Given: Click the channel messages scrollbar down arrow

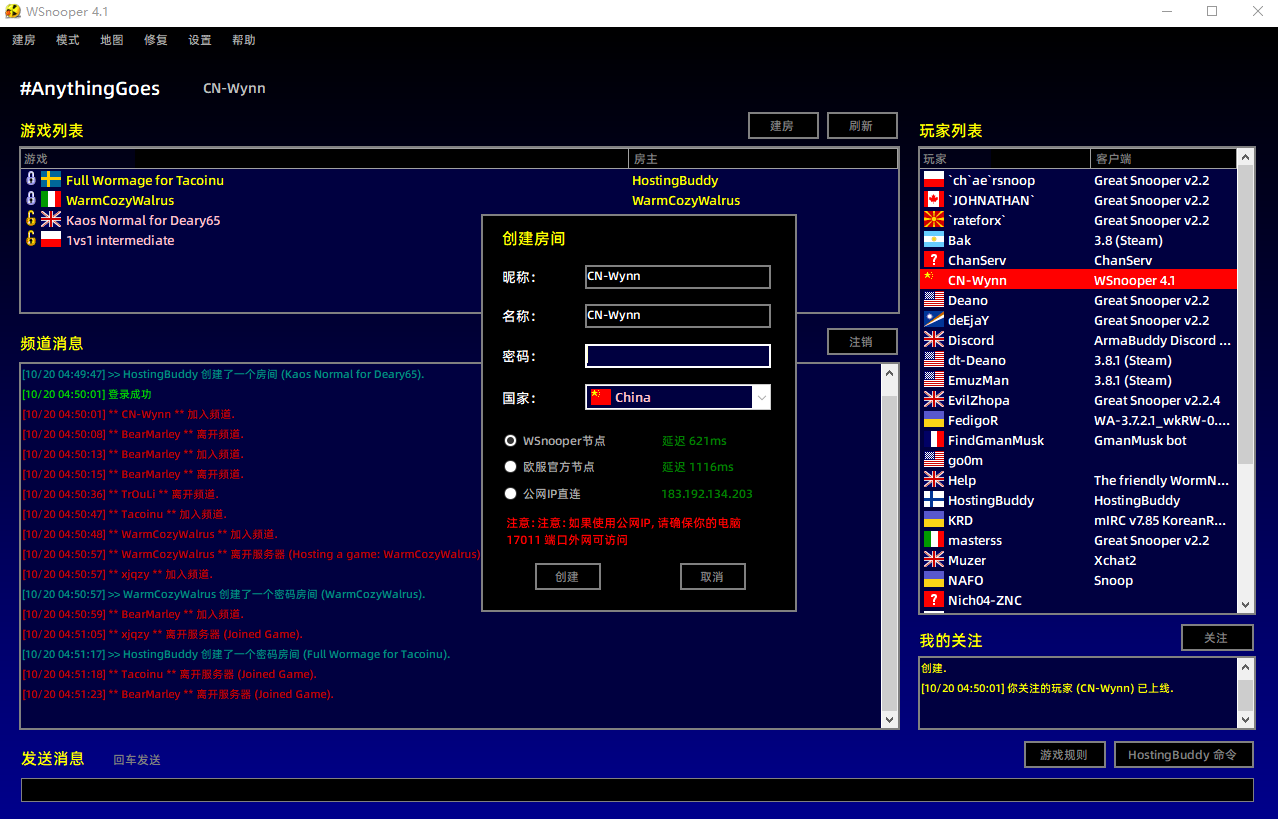Looking at the screenshot, I should [x=890, y=720].
